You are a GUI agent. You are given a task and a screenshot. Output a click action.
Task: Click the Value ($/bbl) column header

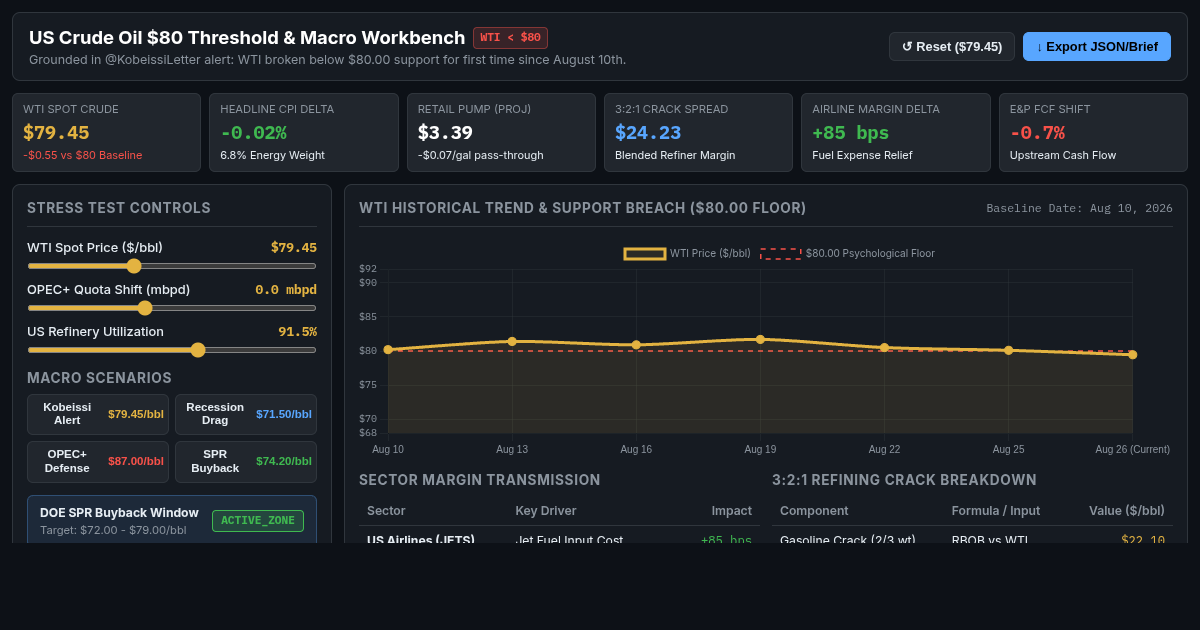1127,511
